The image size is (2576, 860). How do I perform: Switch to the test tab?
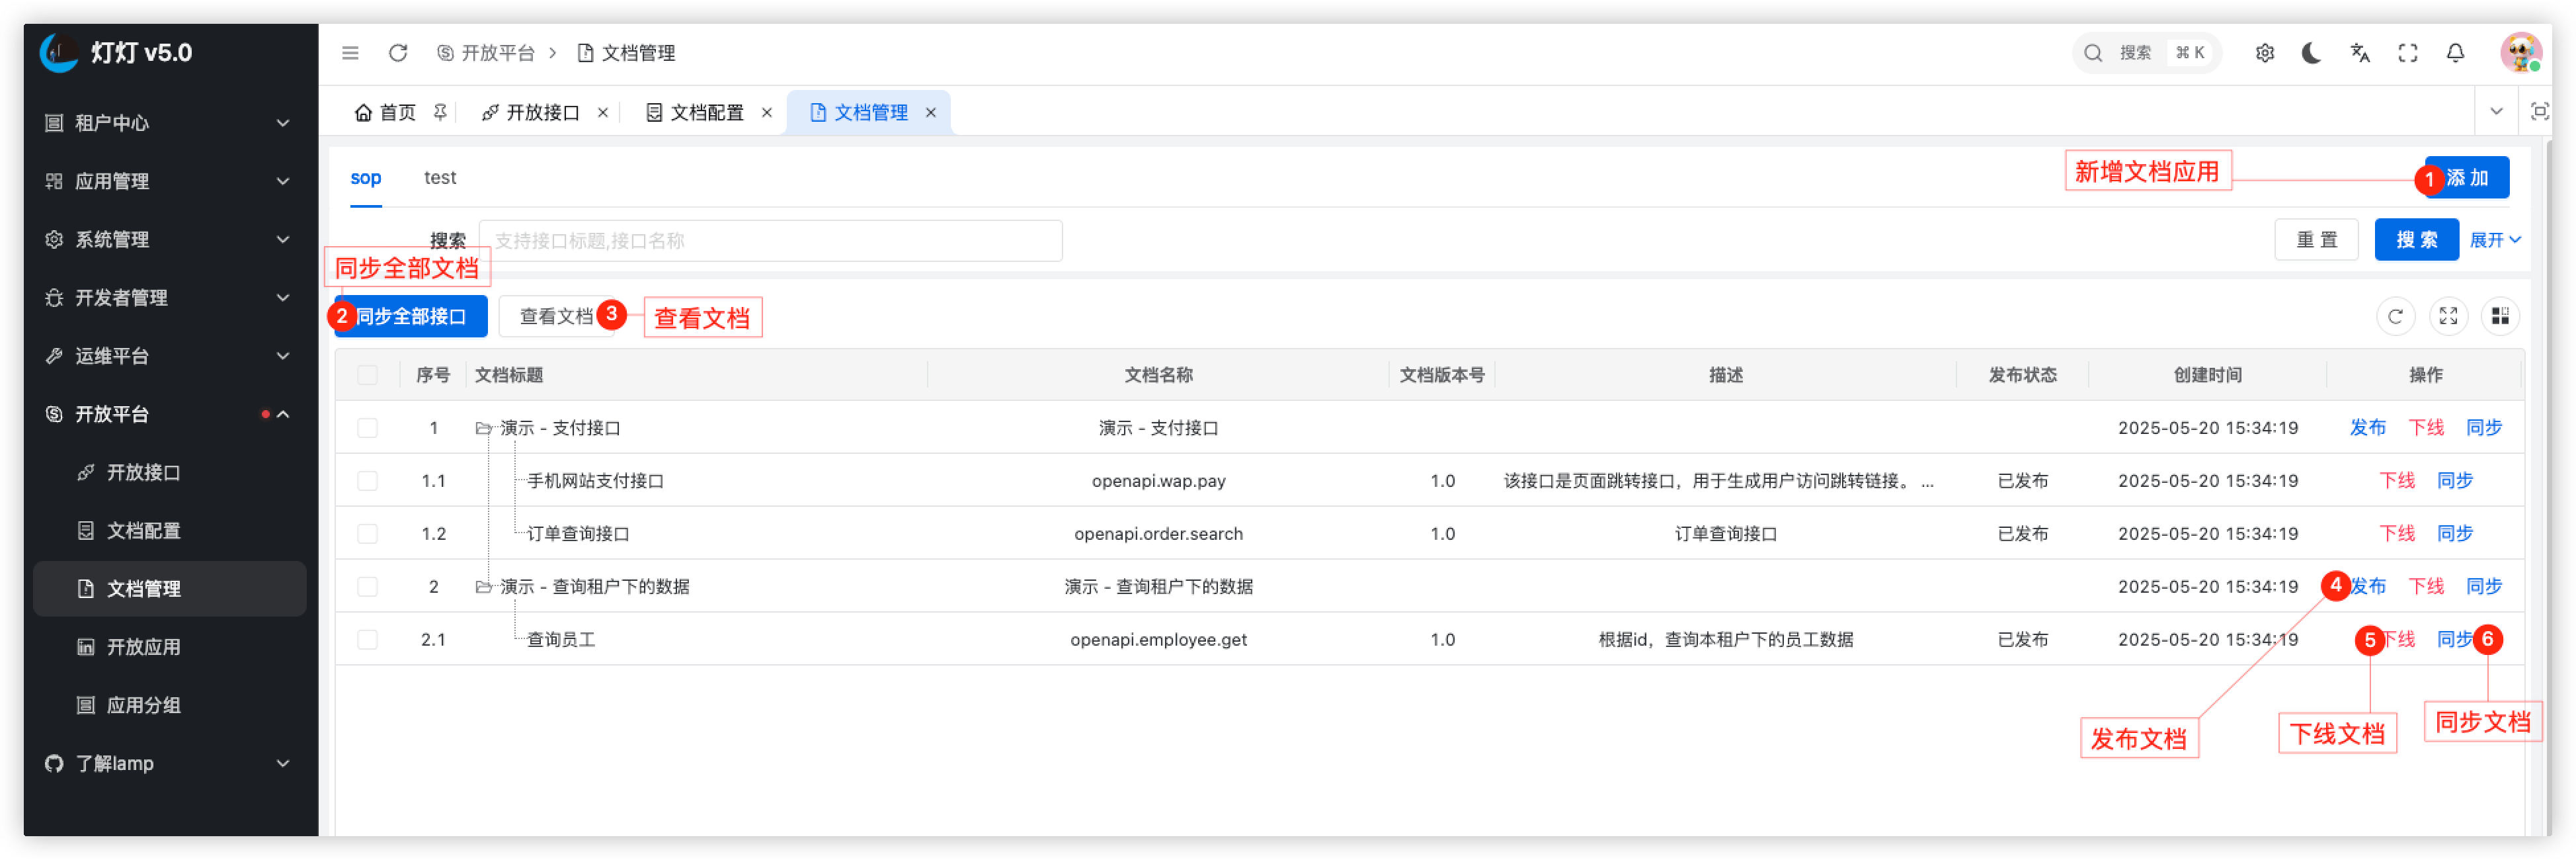(440, 178)
